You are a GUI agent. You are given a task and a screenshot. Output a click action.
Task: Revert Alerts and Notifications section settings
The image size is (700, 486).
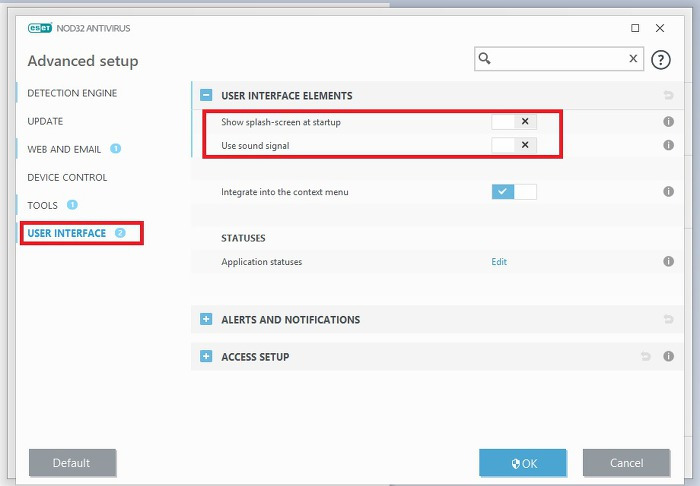point(668,319)
